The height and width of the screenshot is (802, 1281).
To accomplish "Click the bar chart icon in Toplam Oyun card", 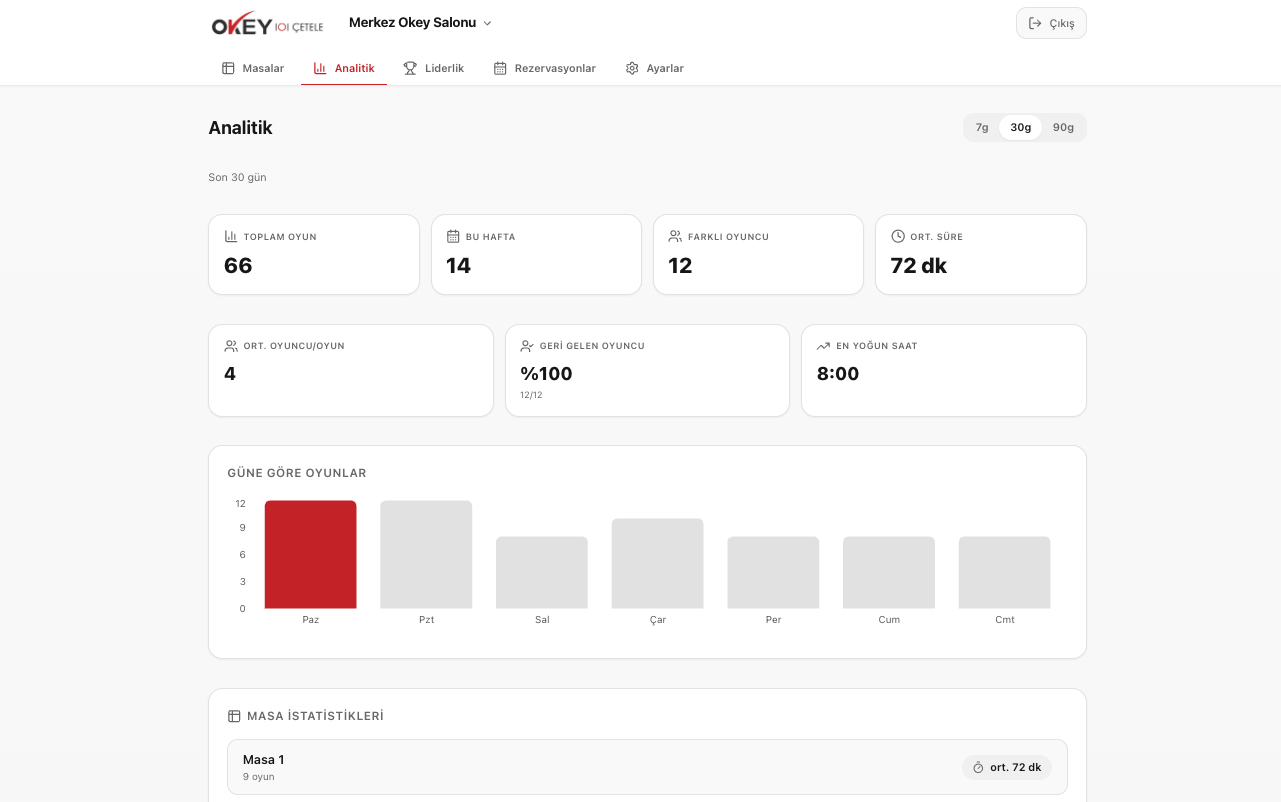I will point(231,237).
